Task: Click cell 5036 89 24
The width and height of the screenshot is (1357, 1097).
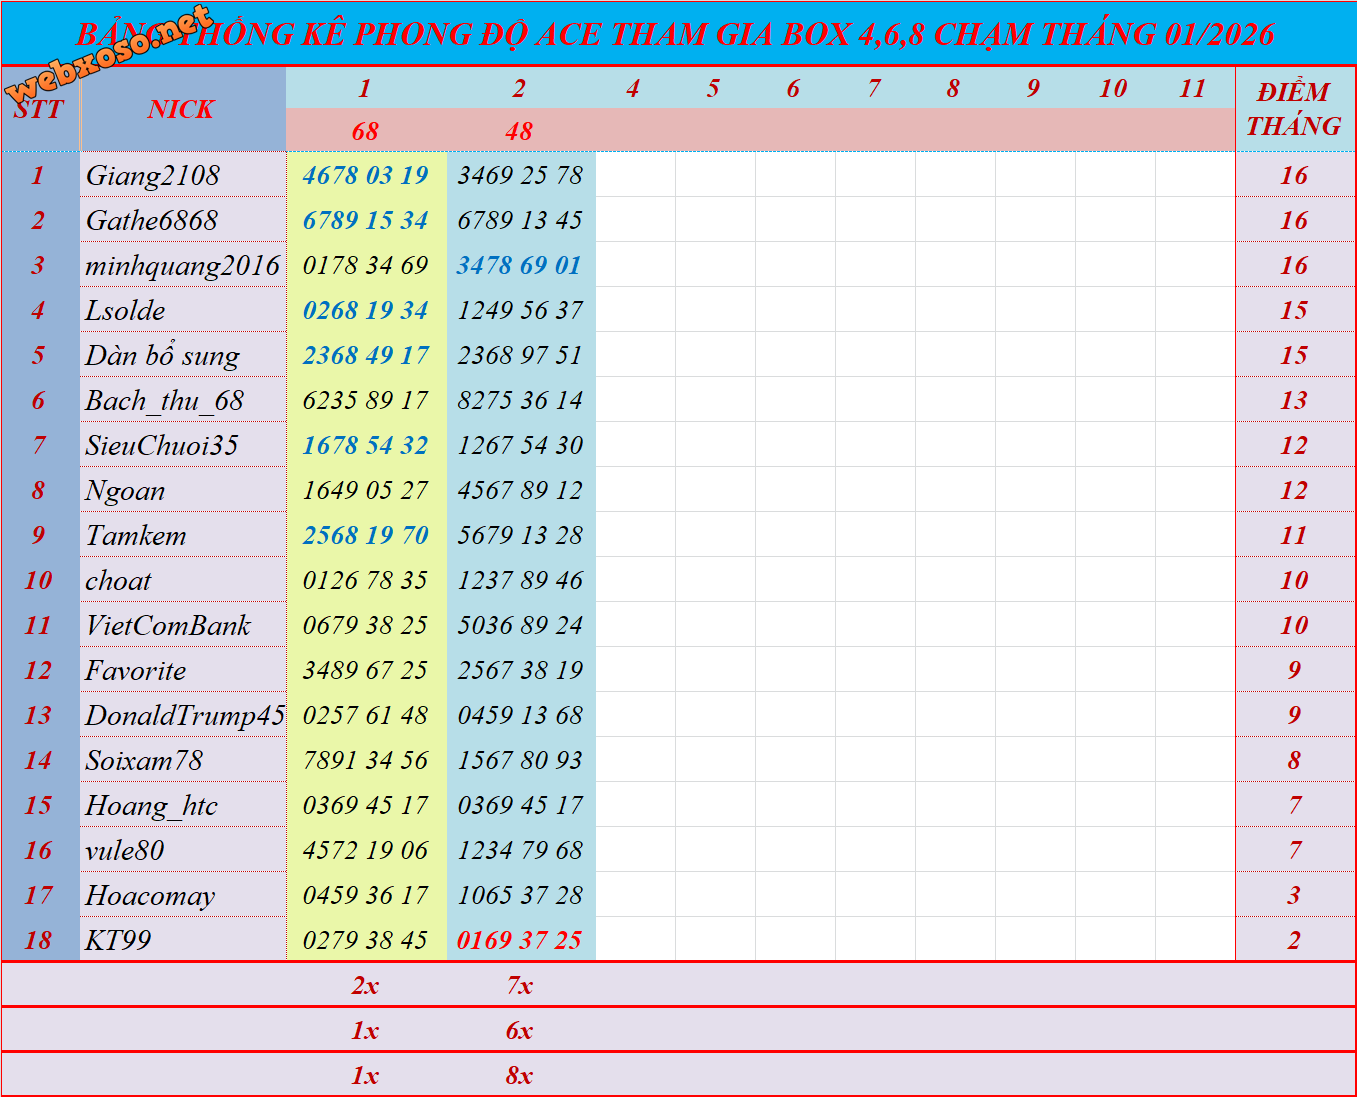Action: 520,625
